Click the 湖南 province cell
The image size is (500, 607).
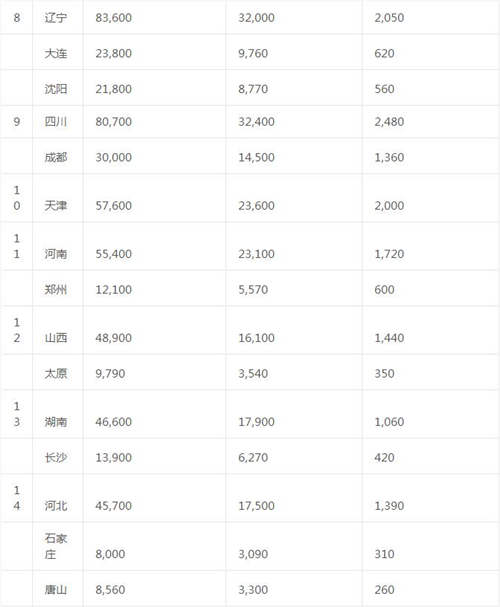point(56,422)
